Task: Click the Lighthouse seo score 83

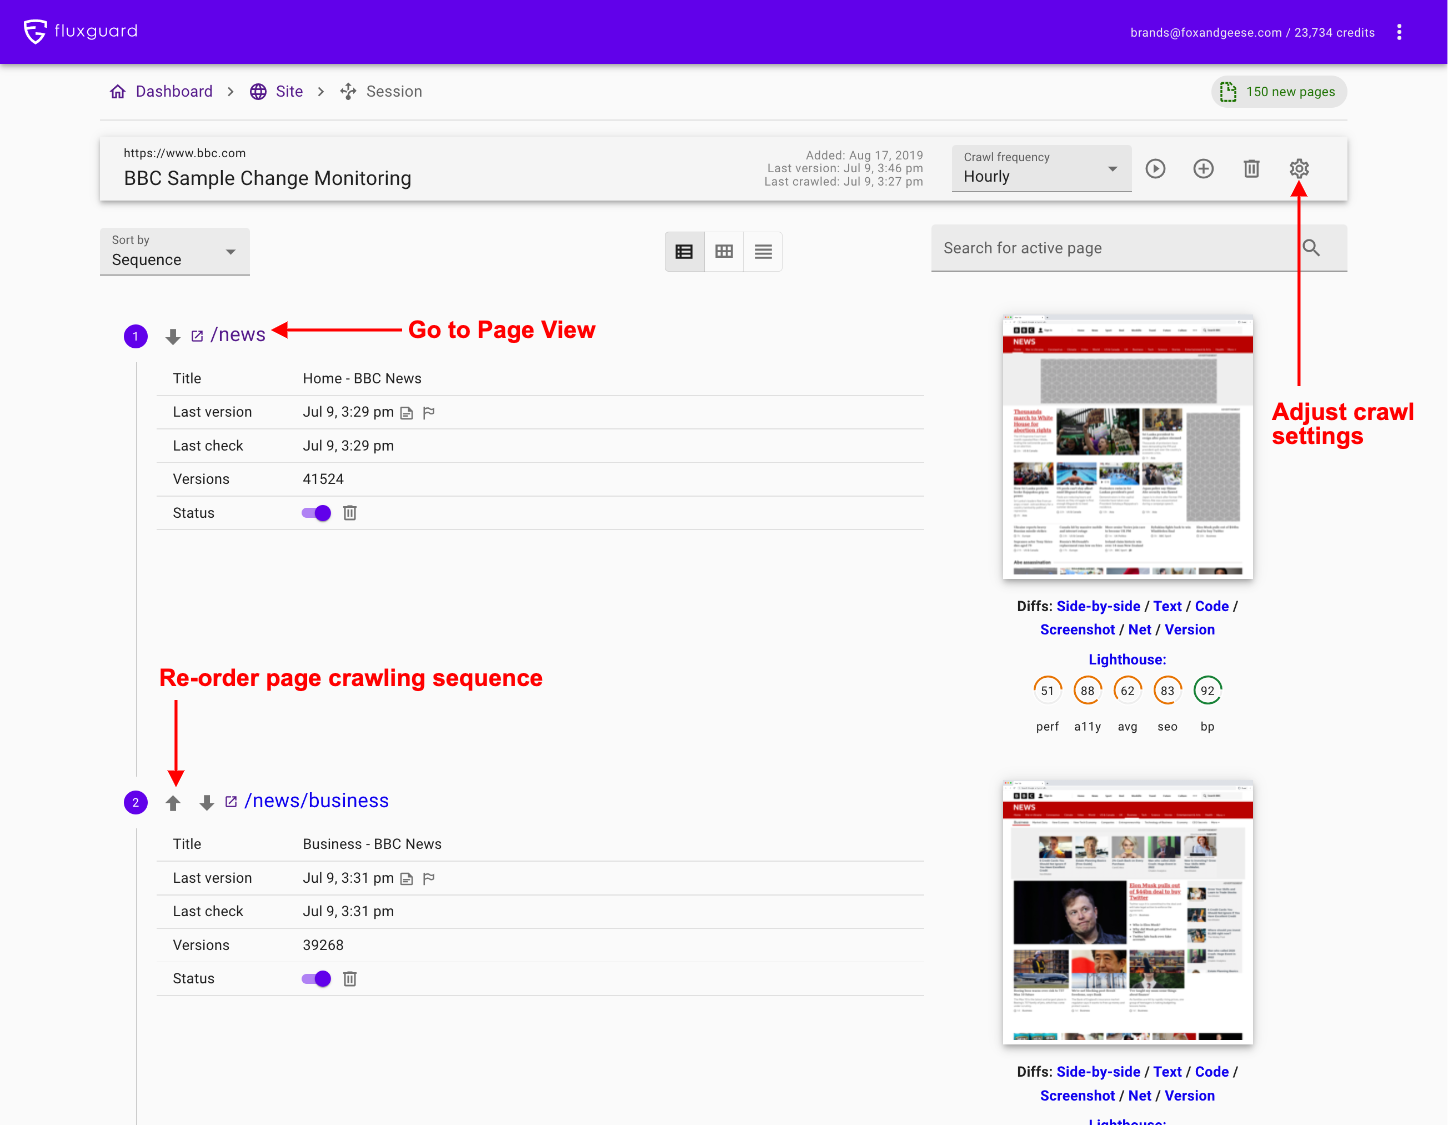Action: click(x=1167, y=691)
